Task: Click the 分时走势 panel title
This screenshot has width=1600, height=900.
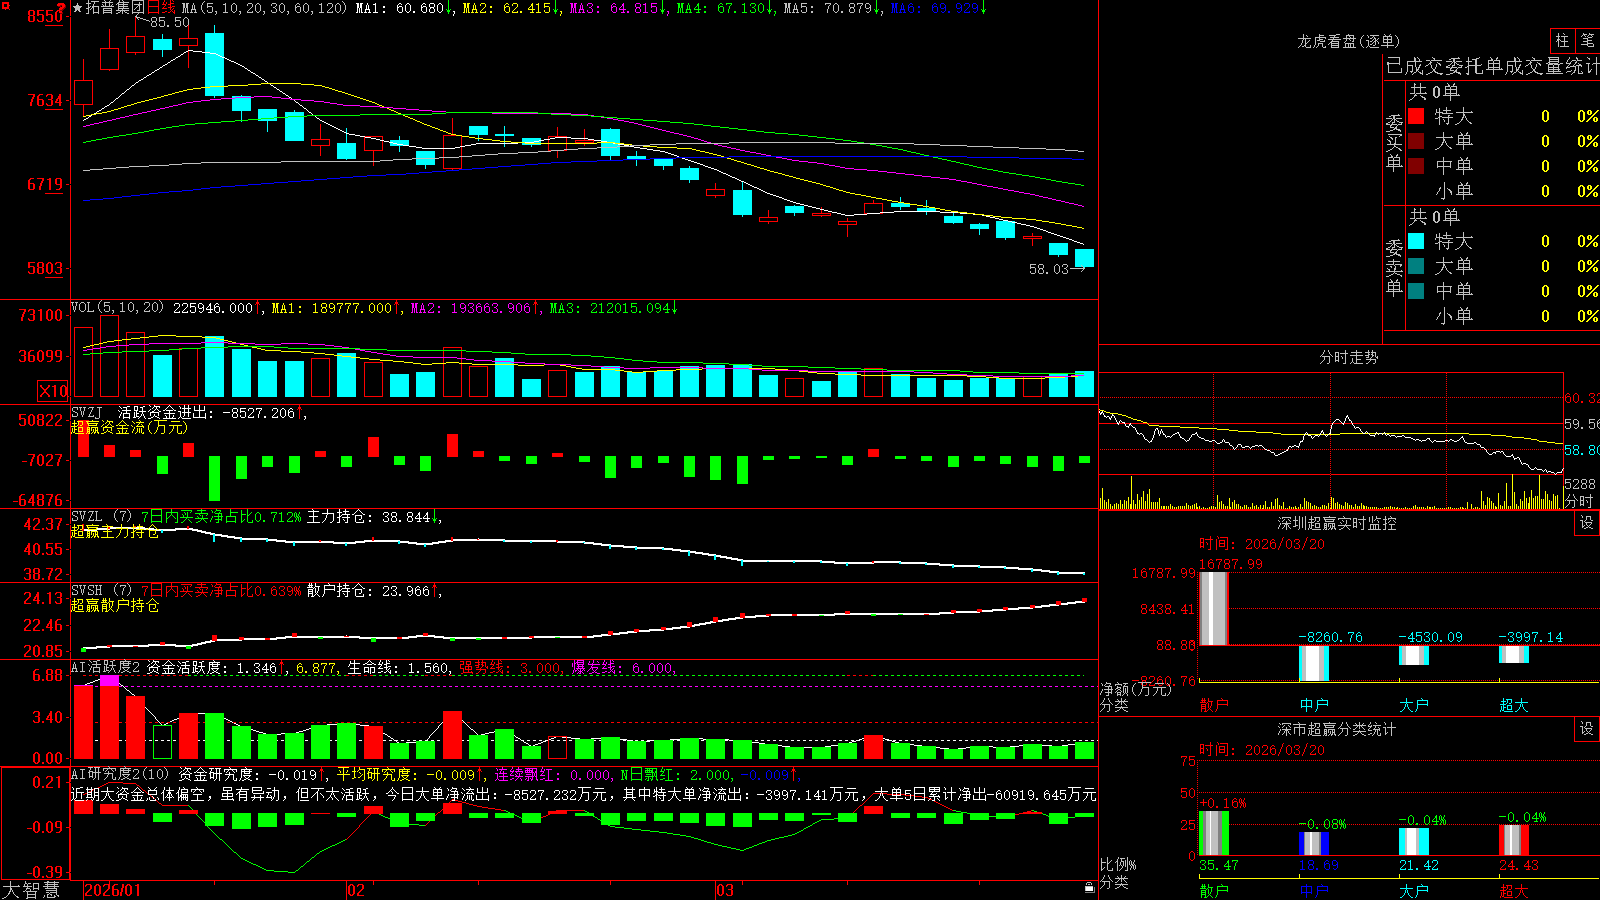Action: [x=1348, y=357]
